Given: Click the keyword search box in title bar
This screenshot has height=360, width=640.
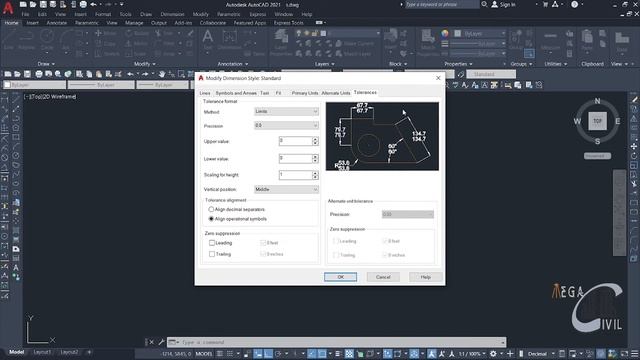Looking at the screenshot, I should coord(442,4).
